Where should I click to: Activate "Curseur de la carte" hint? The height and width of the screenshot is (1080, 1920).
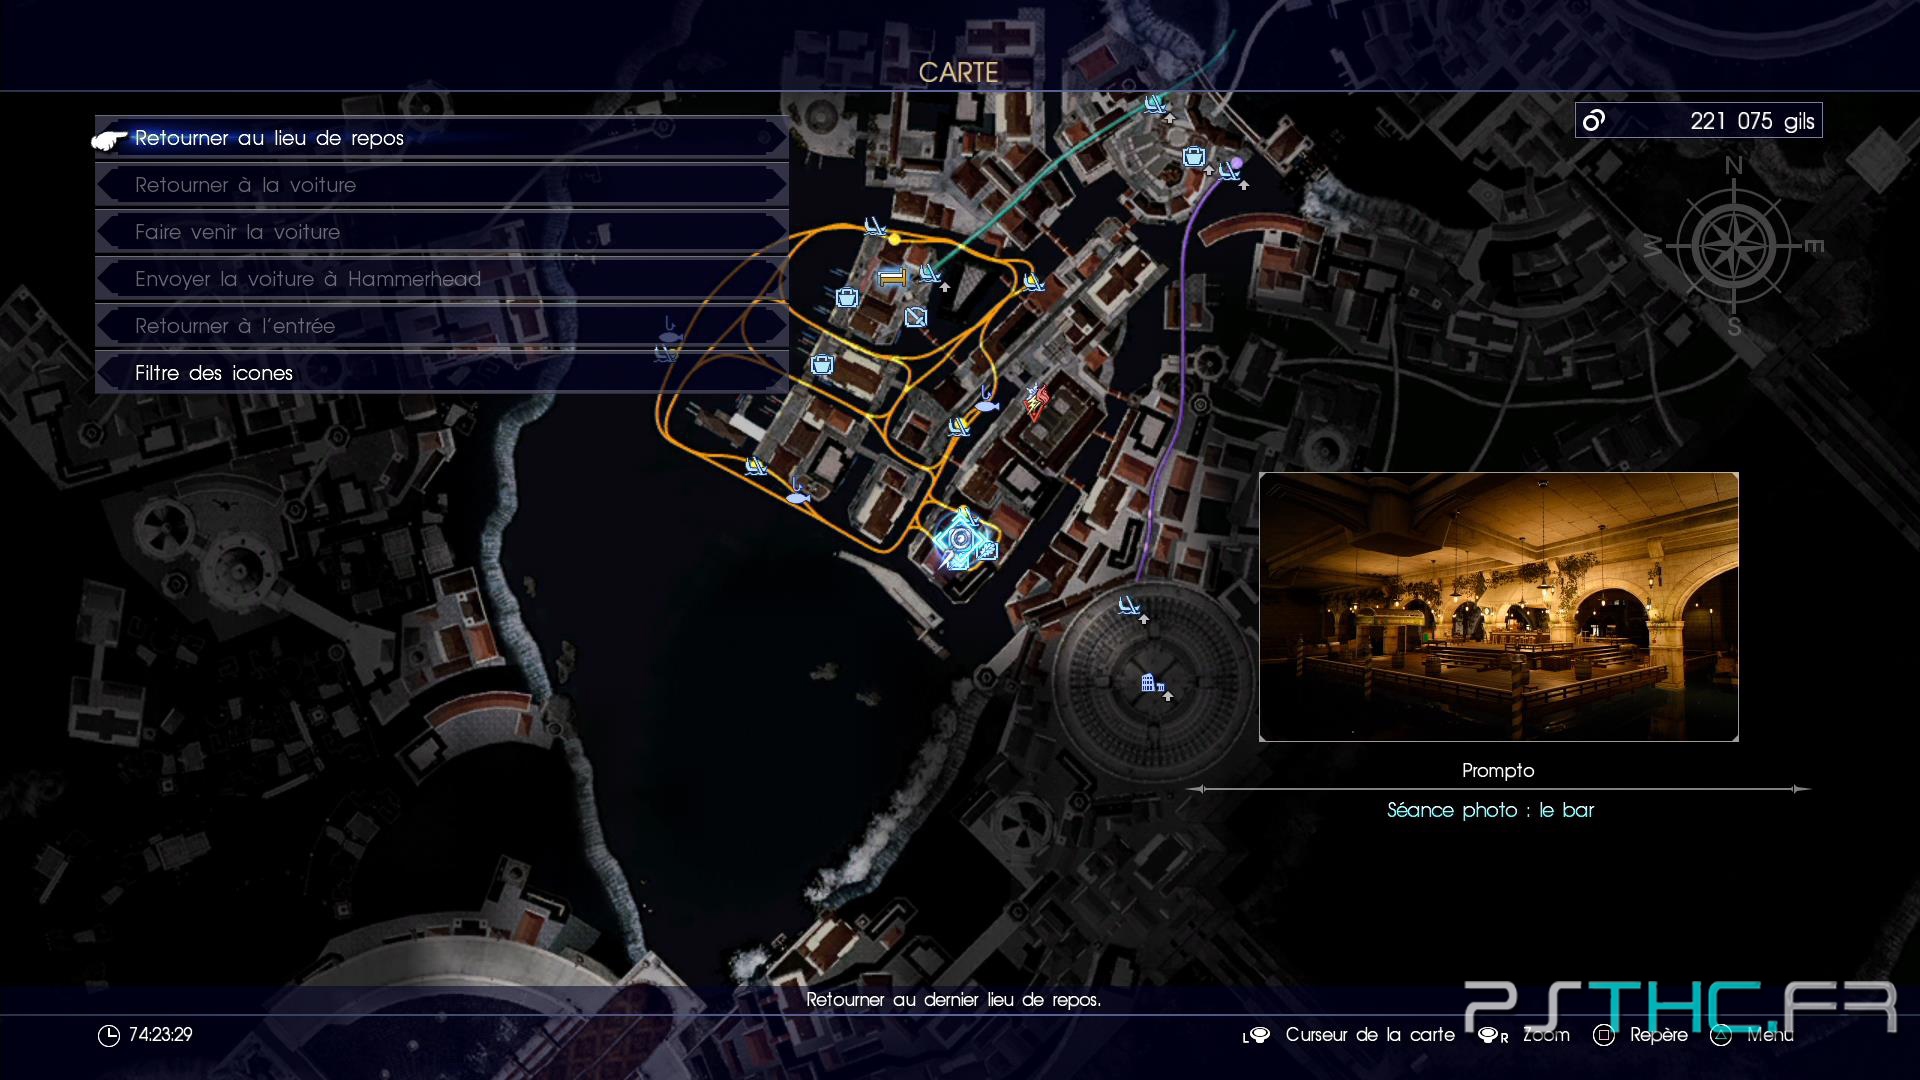[1370, 1035]
